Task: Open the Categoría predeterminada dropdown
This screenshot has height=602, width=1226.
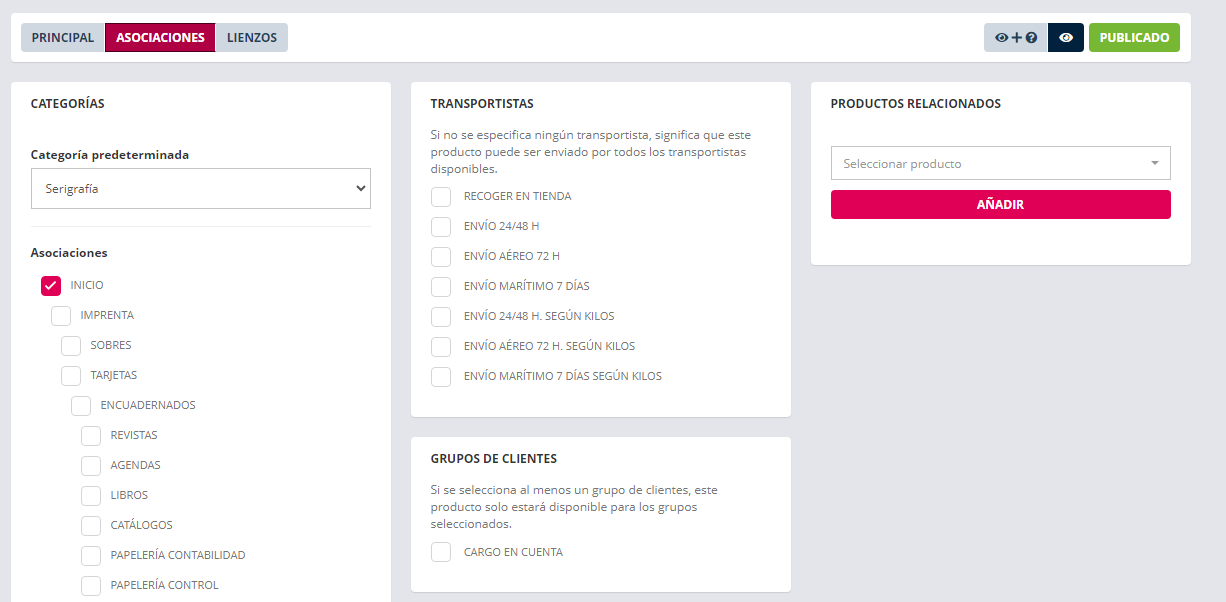Action: click(x=201, y=188)
